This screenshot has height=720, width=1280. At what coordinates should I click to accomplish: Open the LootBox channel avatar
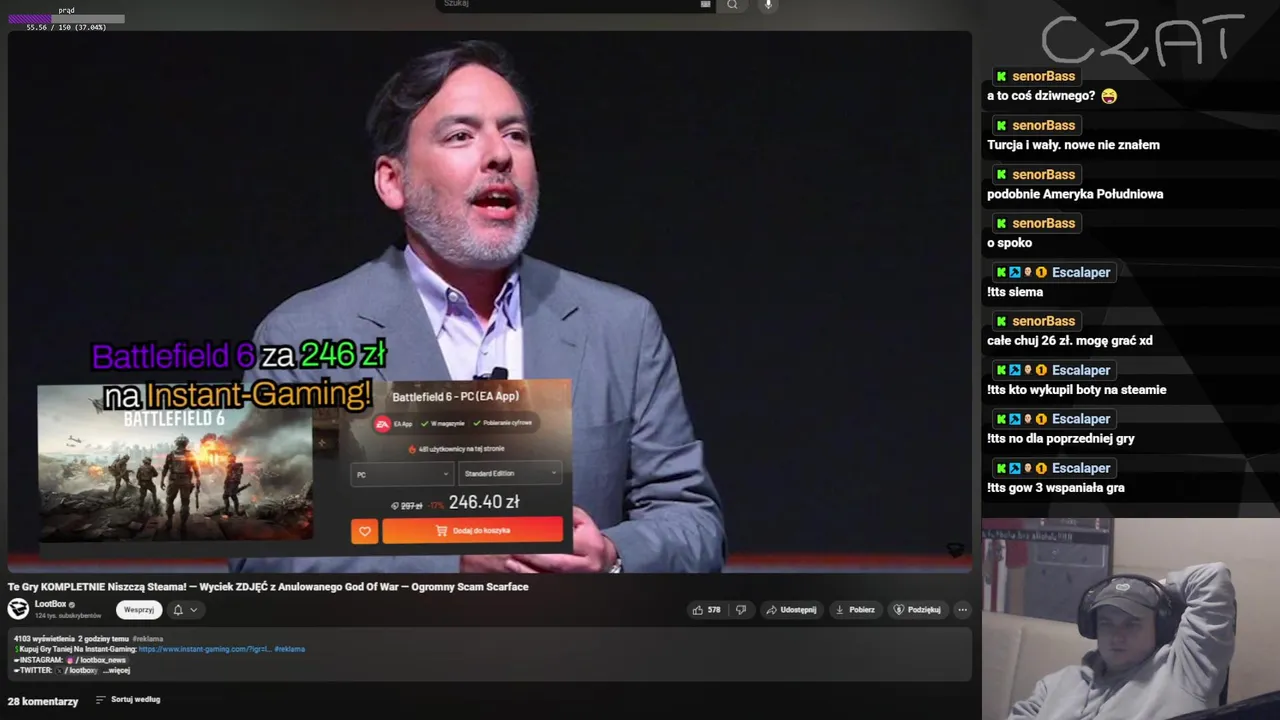18,608
